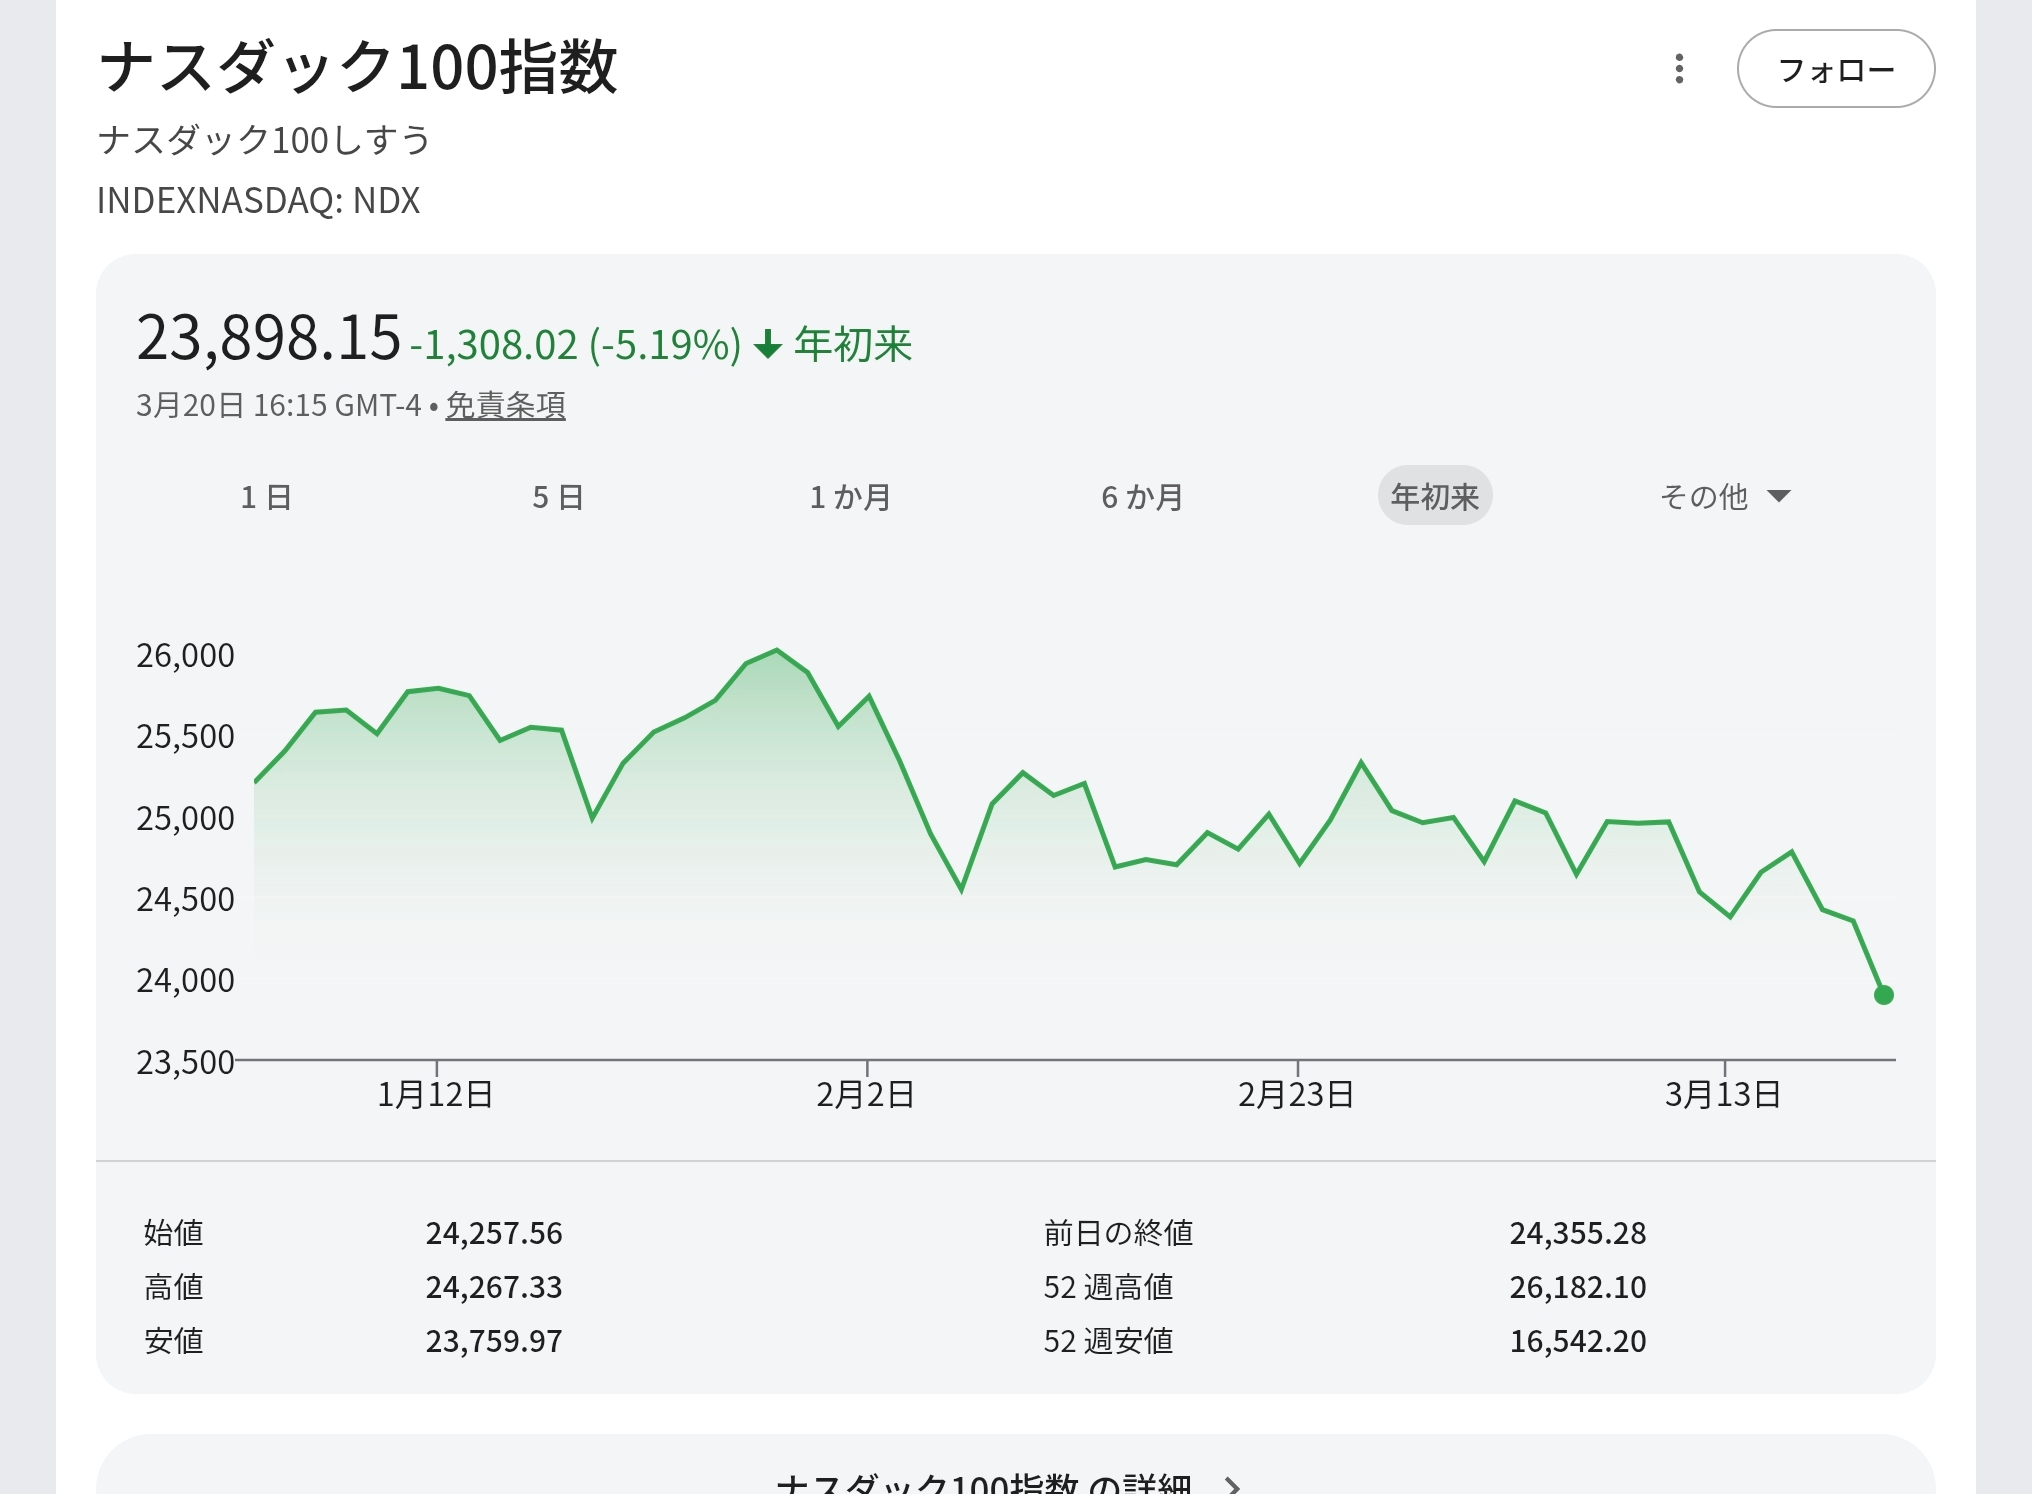
Task: Select the 5日 time range tab
Action: pos(558,497)
